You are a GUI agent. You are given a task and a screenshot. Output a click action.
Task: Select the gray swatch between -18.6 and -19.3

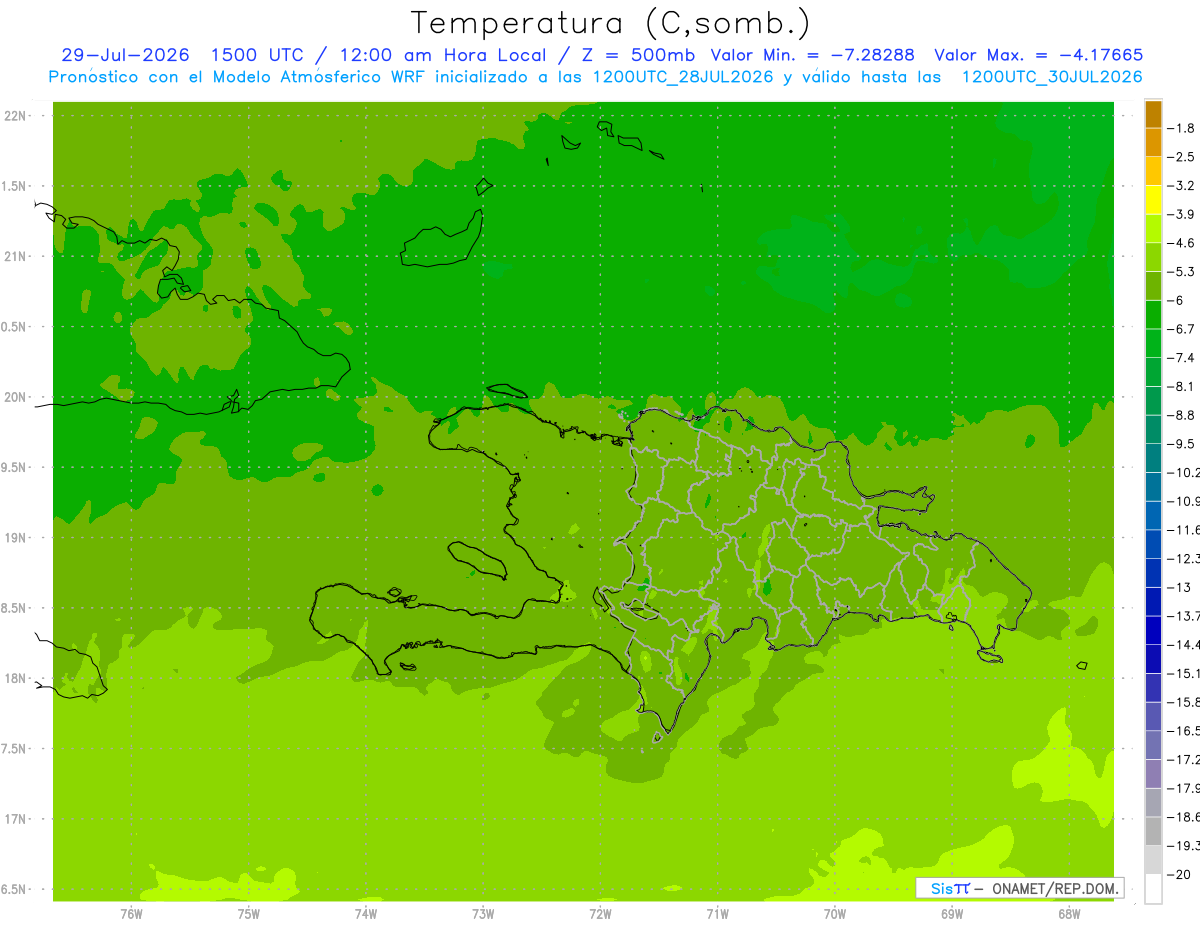click(x=1153, y=832)
